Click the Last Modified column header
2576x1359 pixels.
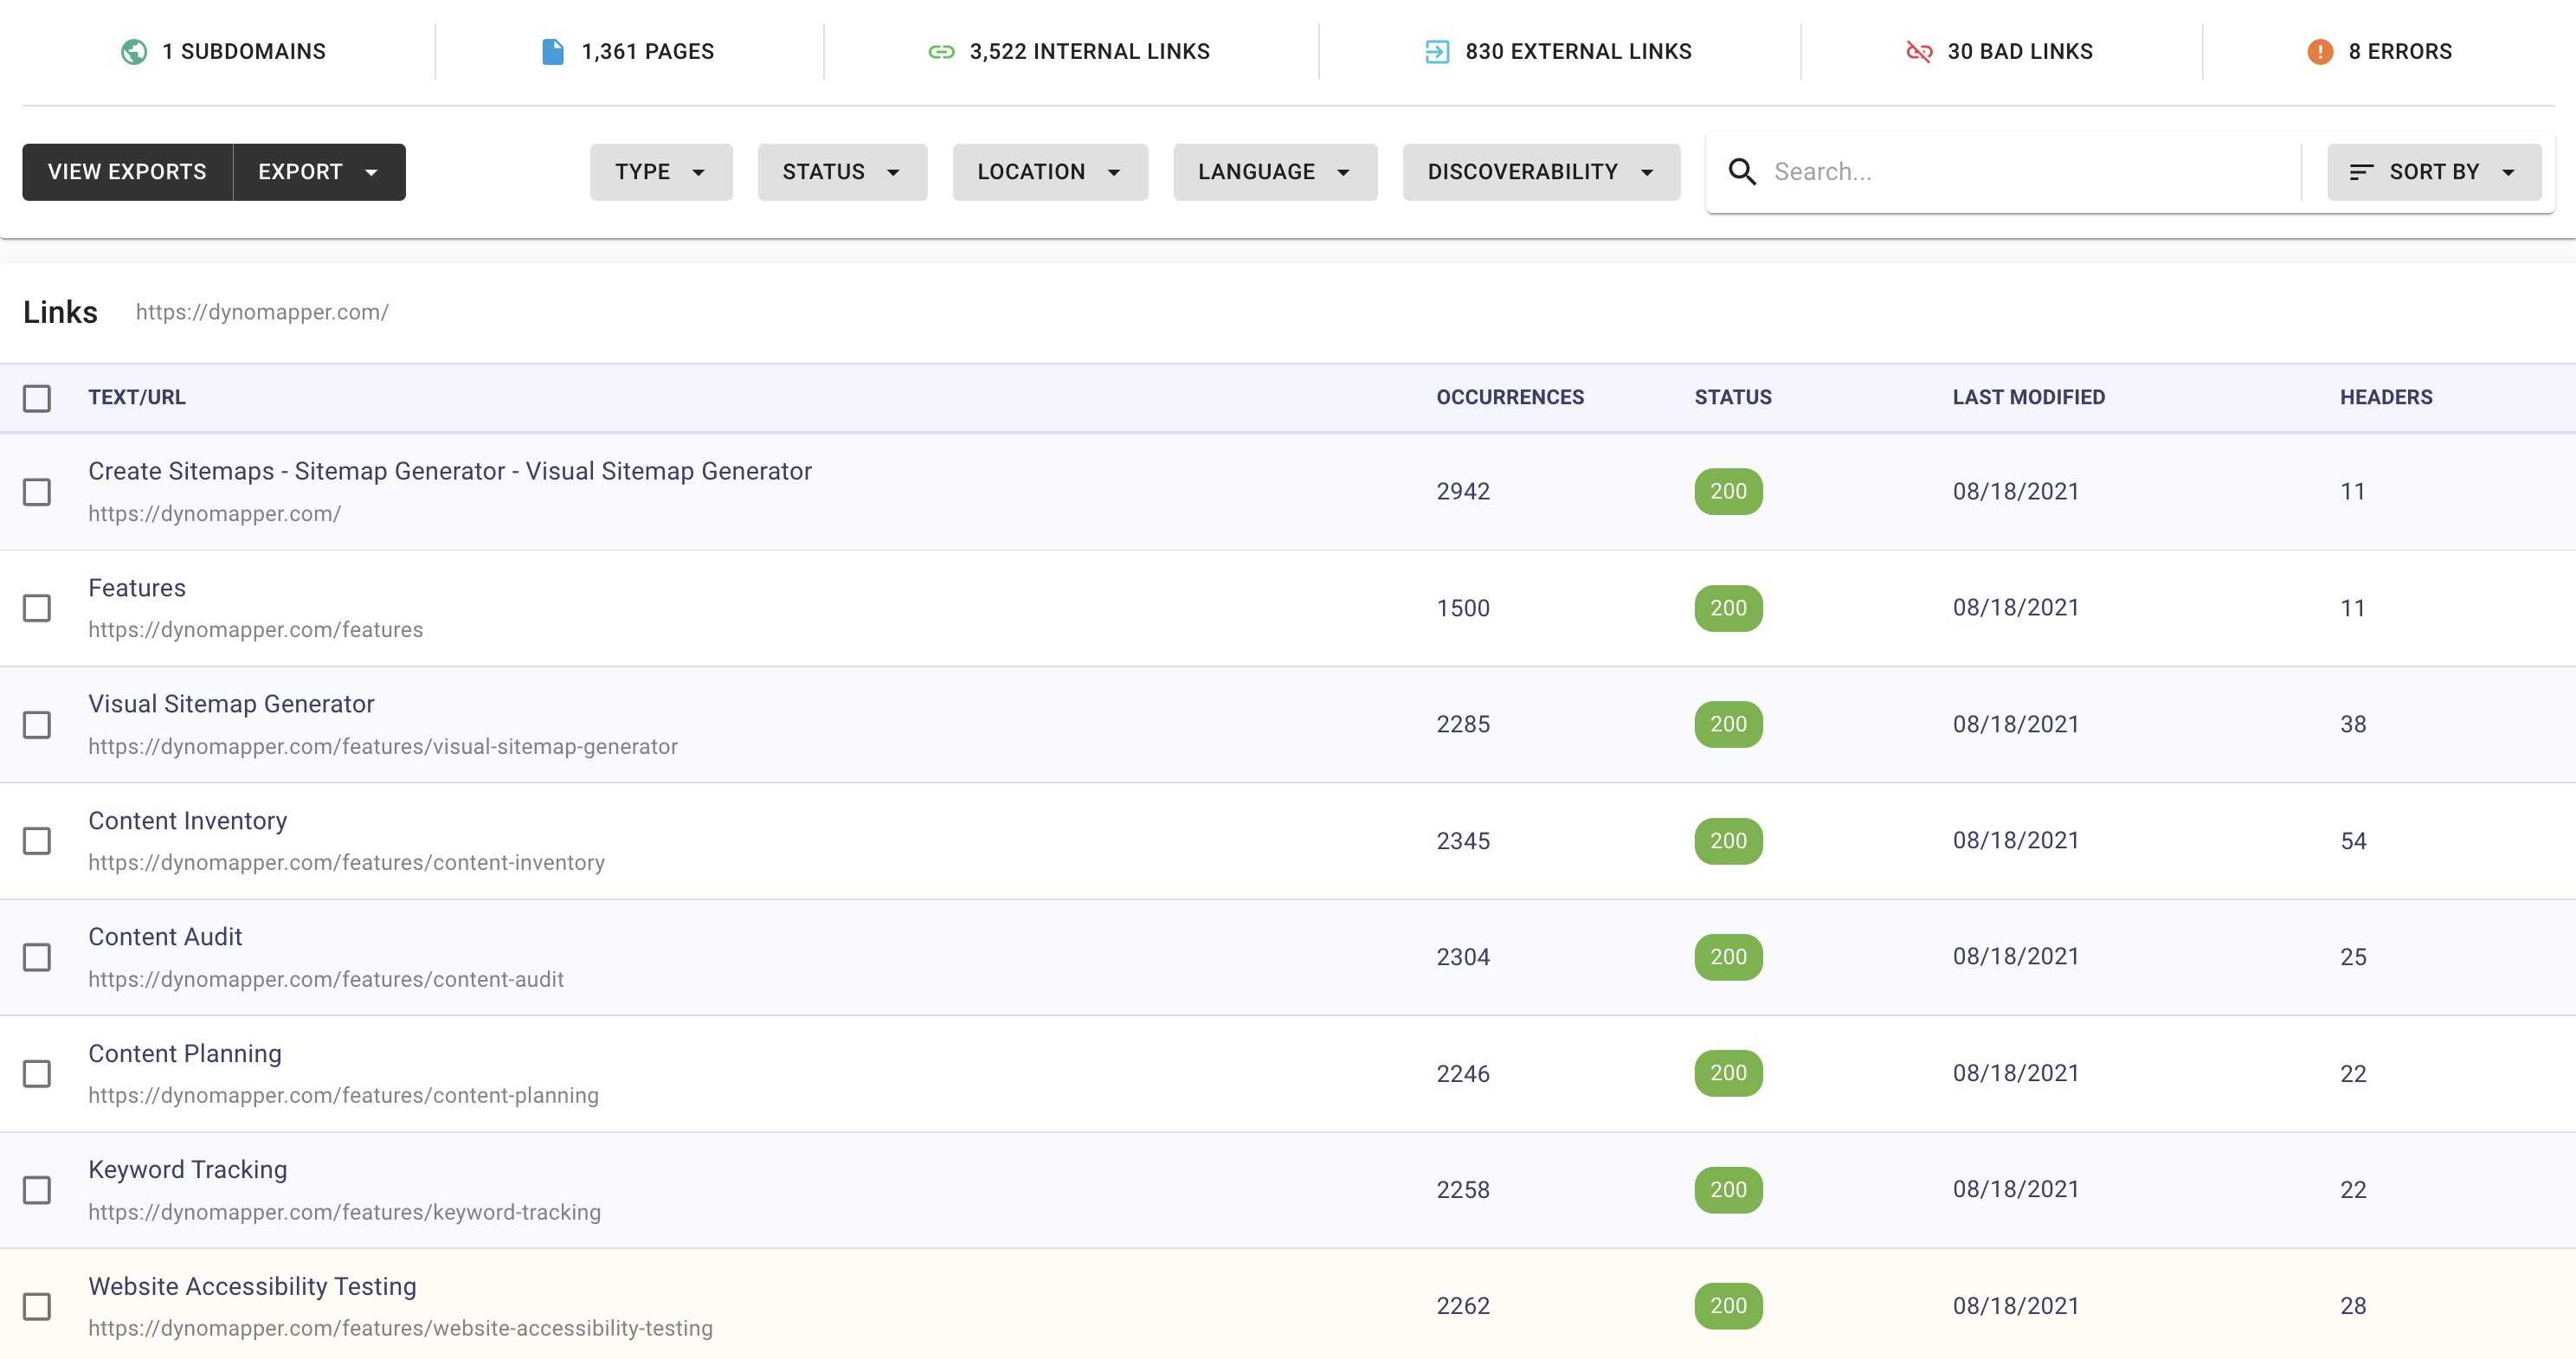click(2028, 397)
